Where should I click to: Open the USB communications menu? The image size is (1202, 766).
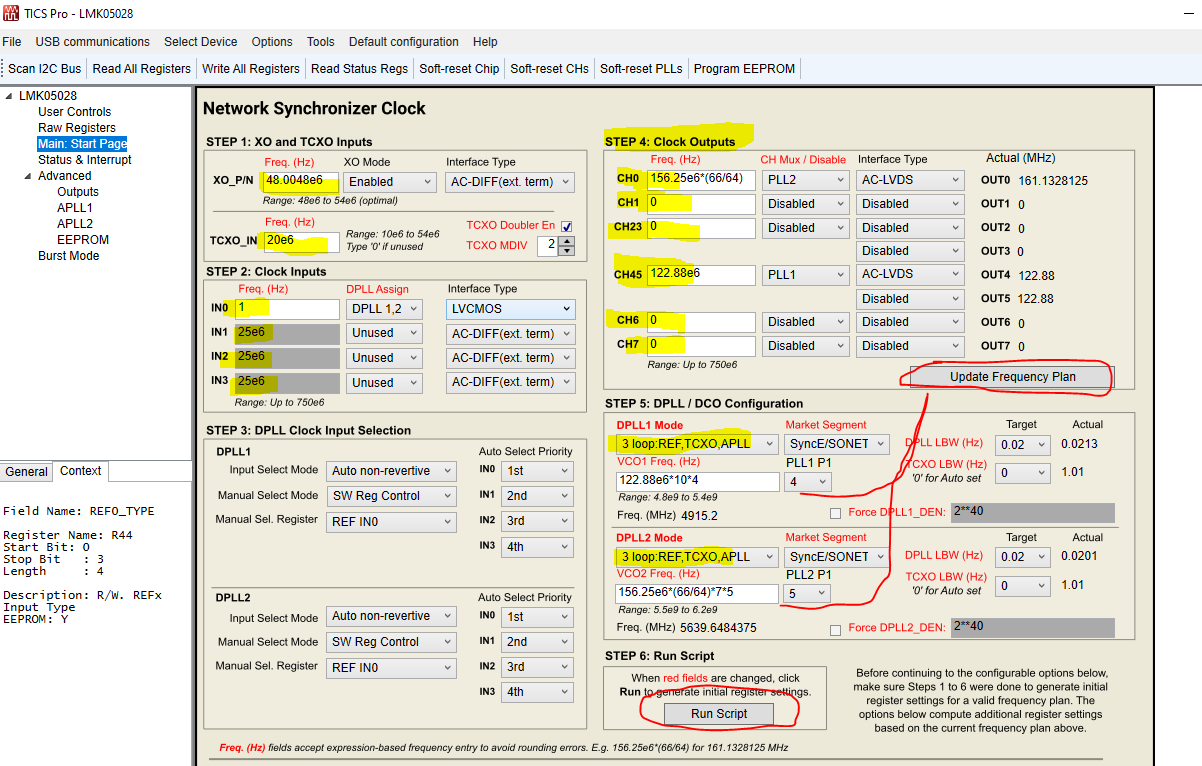(93, 42)
